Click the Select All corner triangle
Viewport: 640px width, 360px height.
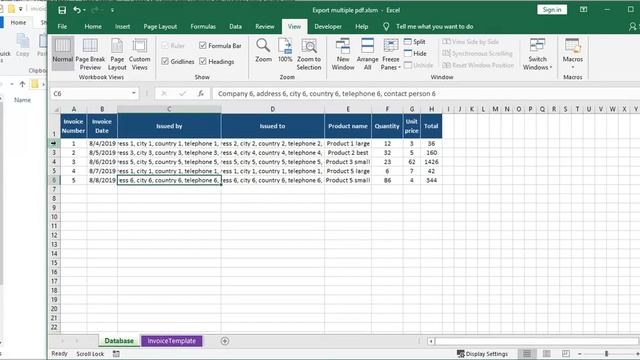pyautogui.click(x=56, y=109)
